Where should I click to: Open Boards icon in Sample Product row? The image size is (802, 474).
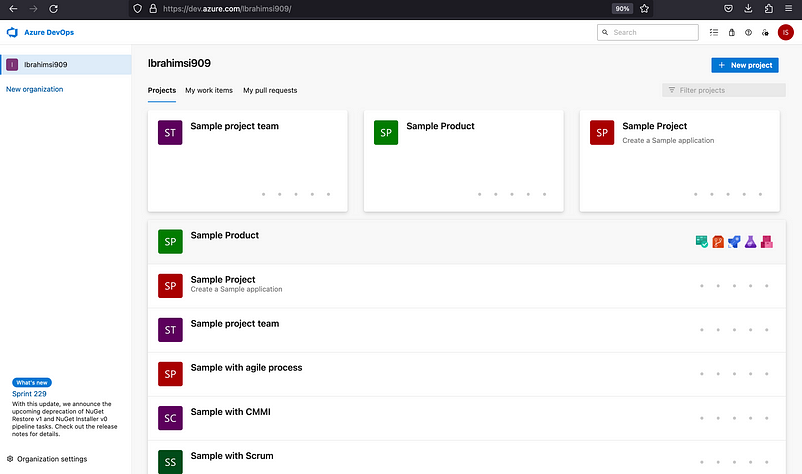click(702, 241)
